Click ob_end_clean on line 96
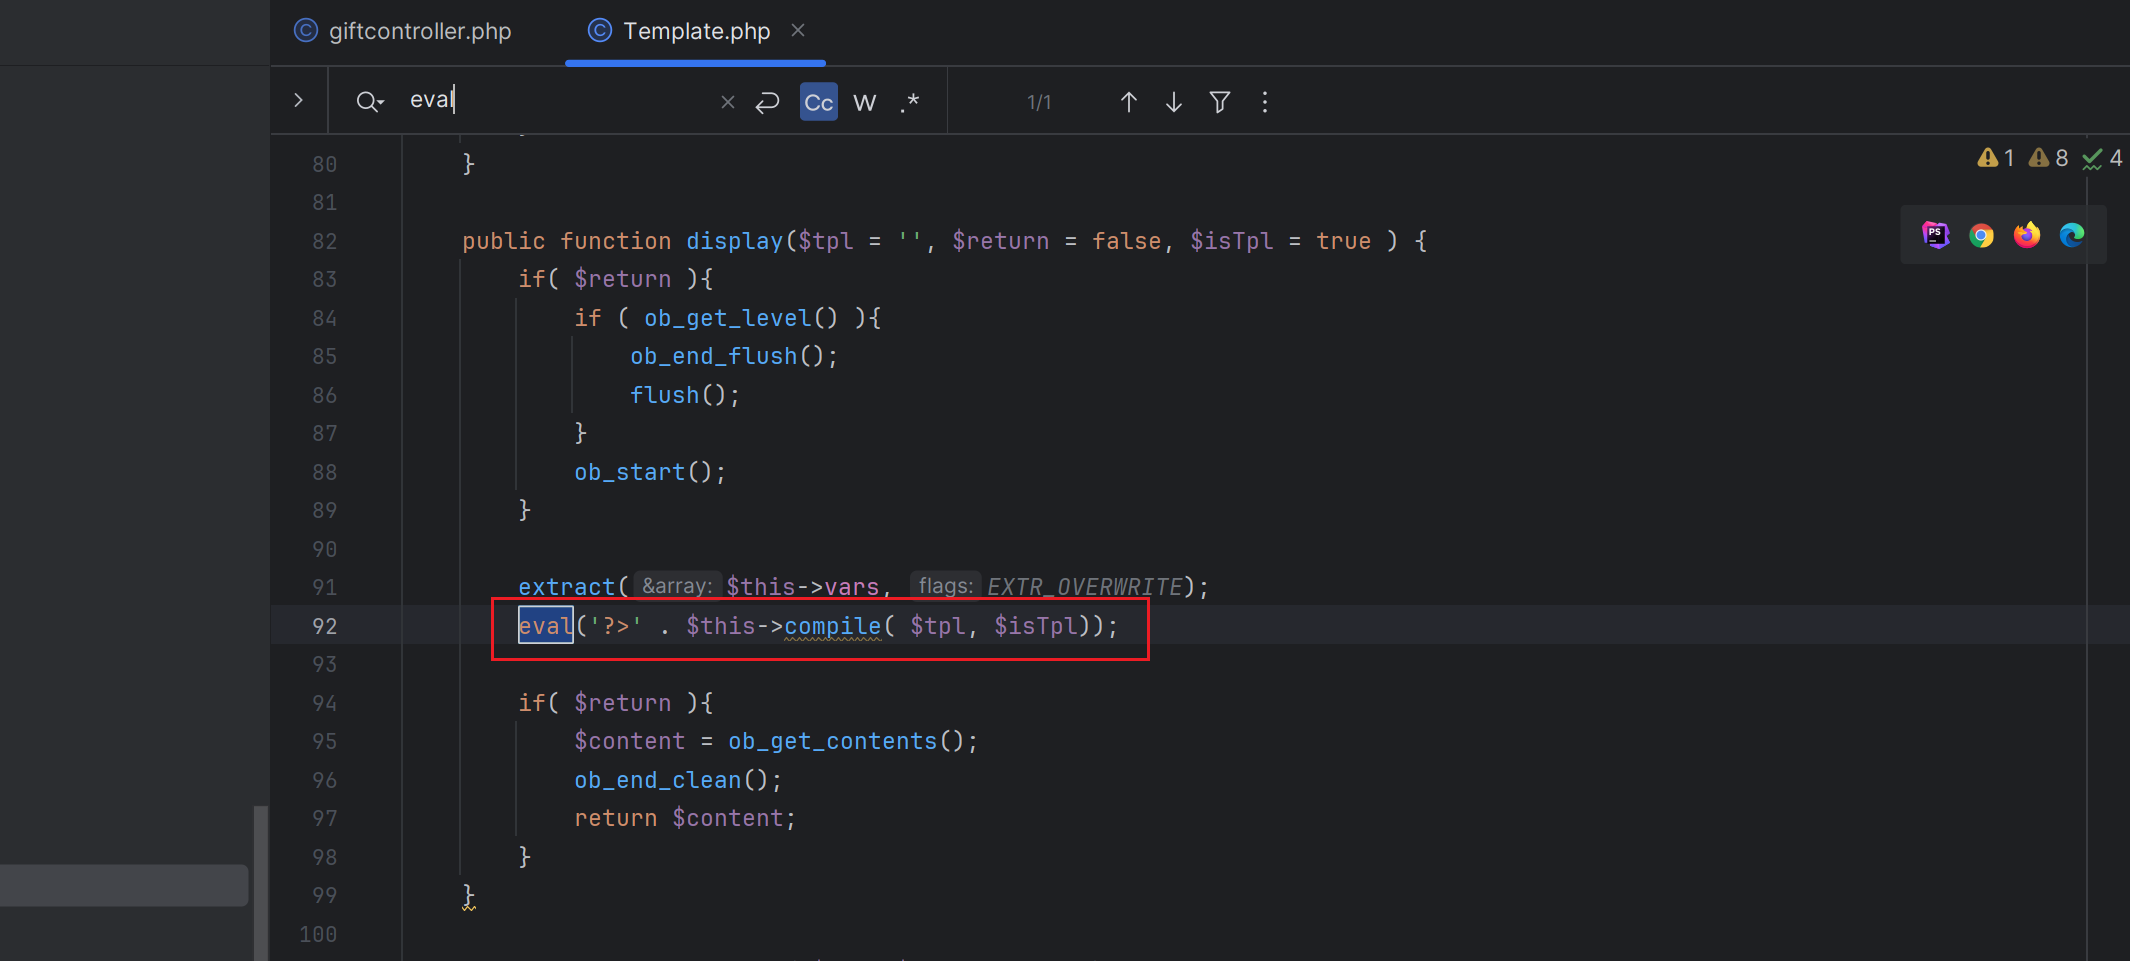The width and height of the screenshot is (2130, 961). pos(657,780)
